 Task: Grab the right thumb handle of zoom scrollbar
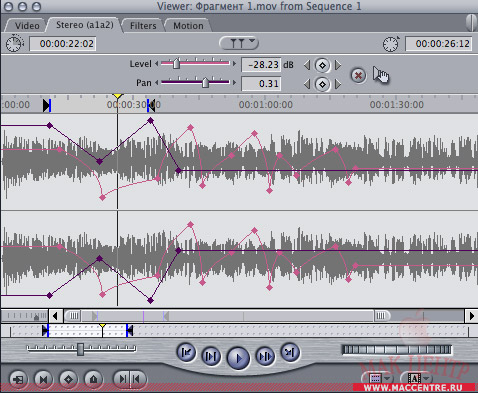[x=381, y=315]
